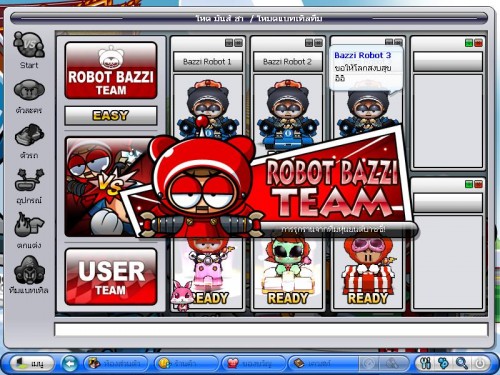
Task: Toggle green slot button on top empty slot
Action: 469,43
